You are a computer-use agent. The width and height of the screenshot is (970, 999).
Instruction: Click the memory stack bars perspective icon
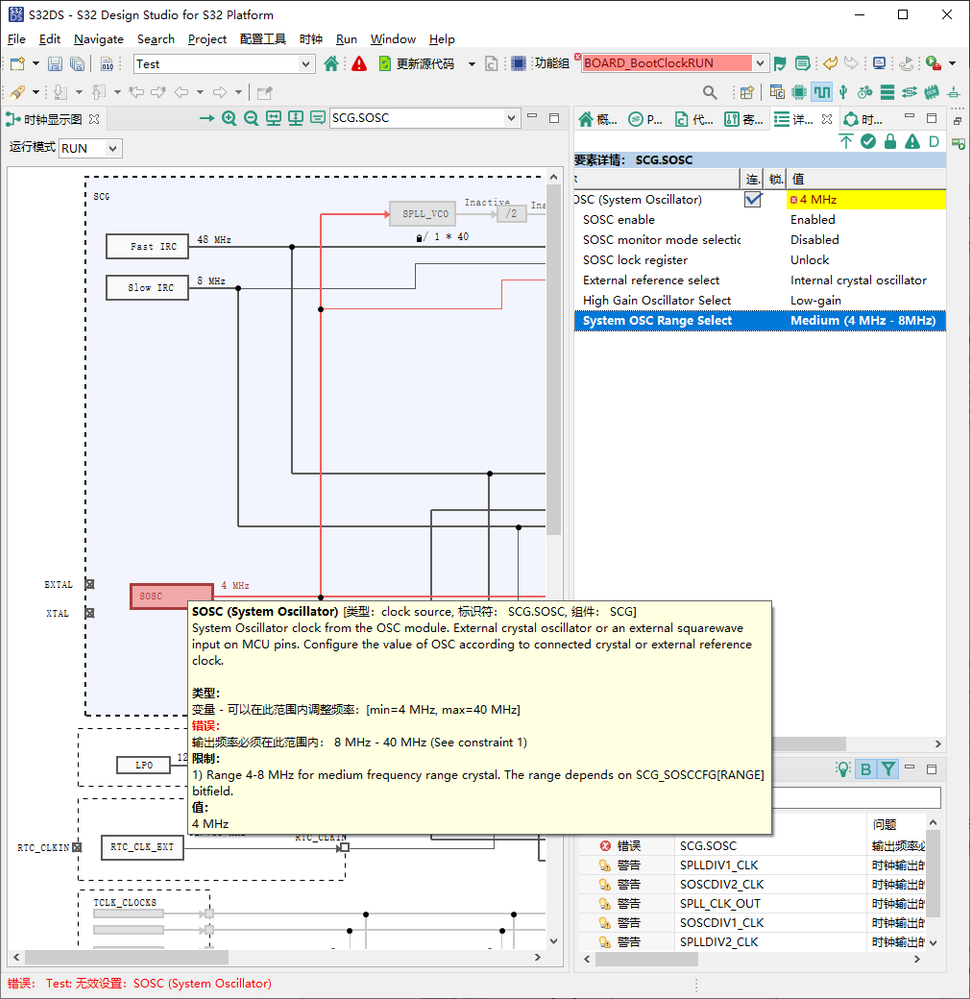(887, 92)
